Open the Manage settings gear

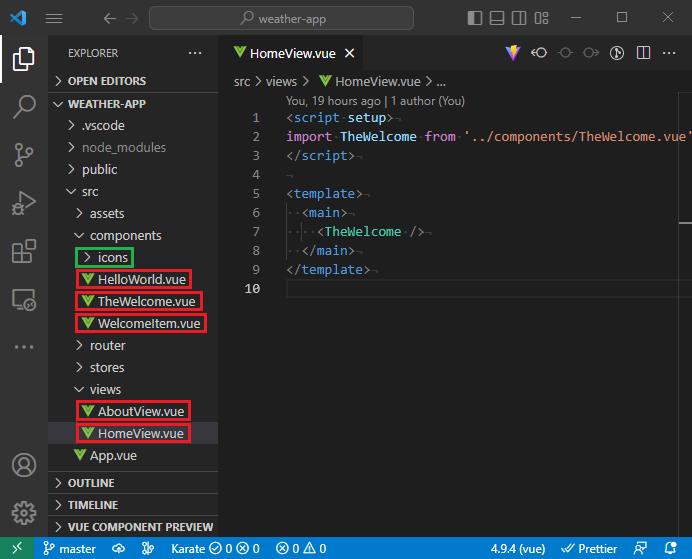[x=24, y=513]
